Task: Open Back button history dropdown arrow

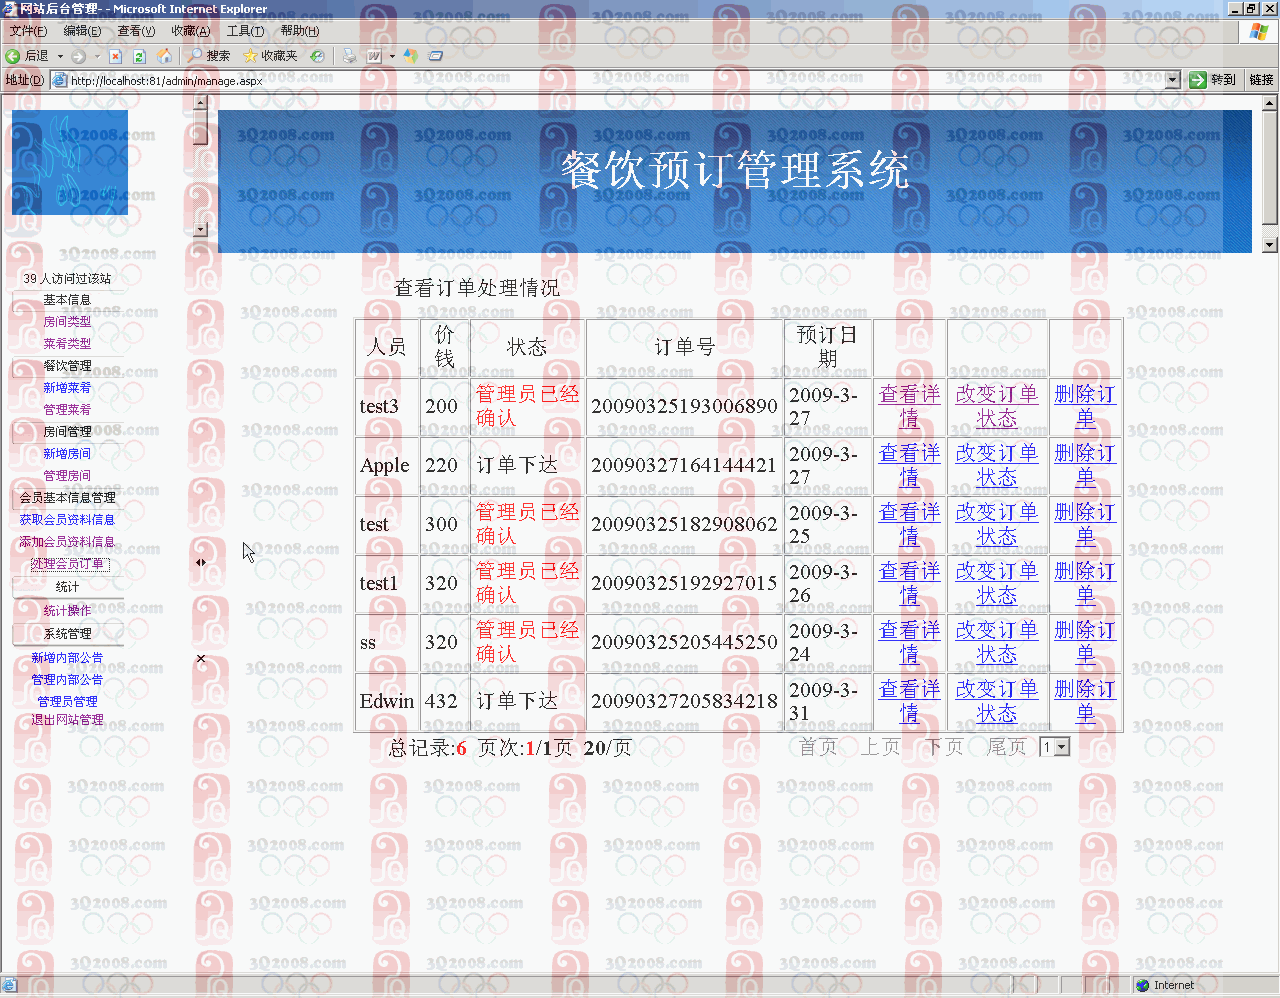Action: (60, 56)
